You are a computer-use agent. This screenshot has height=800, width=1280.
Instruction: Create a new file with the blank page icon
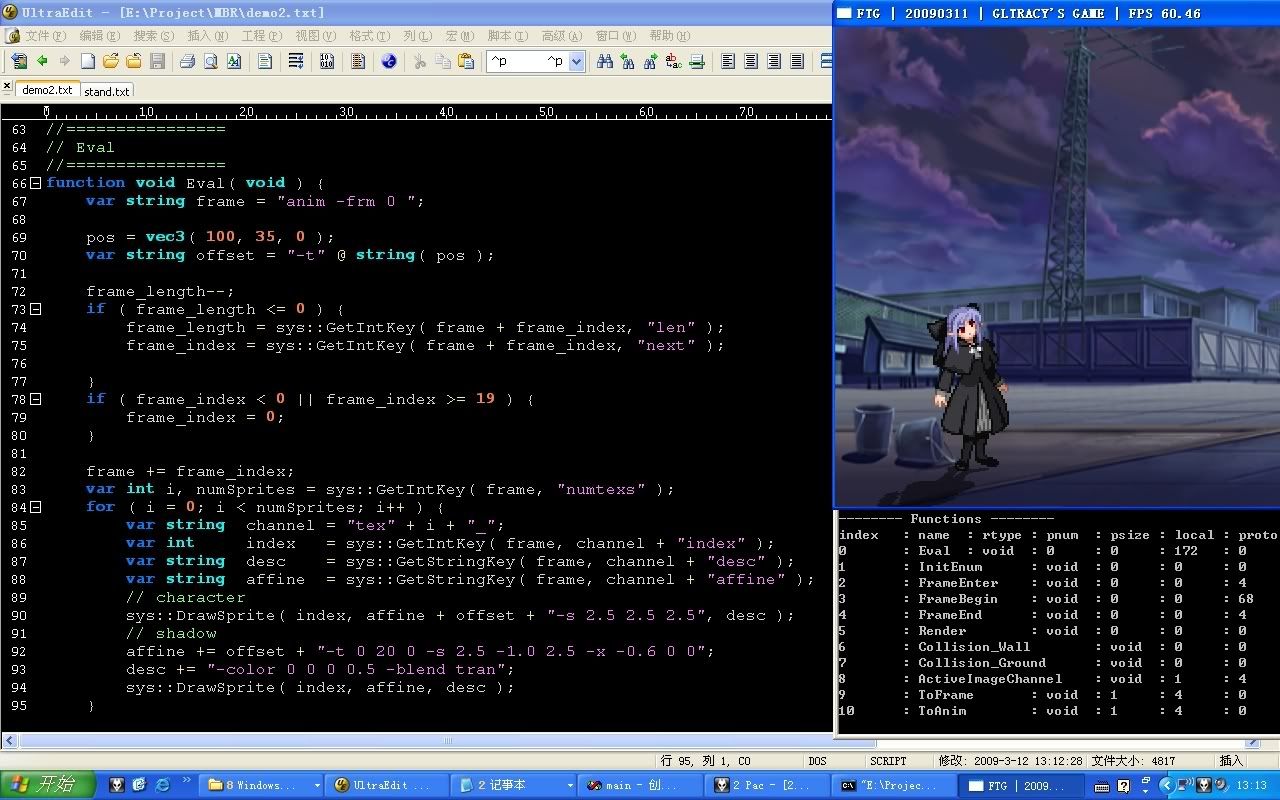coord(88,61)
